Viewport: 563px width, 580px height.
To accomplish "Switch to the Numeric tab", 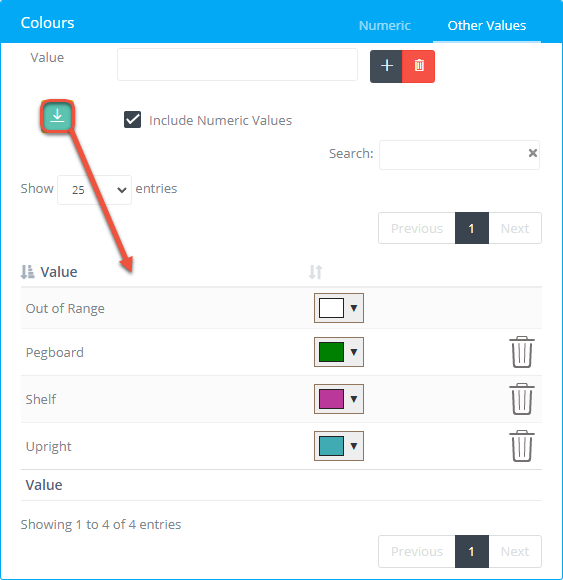I will [x=385, y=26].
